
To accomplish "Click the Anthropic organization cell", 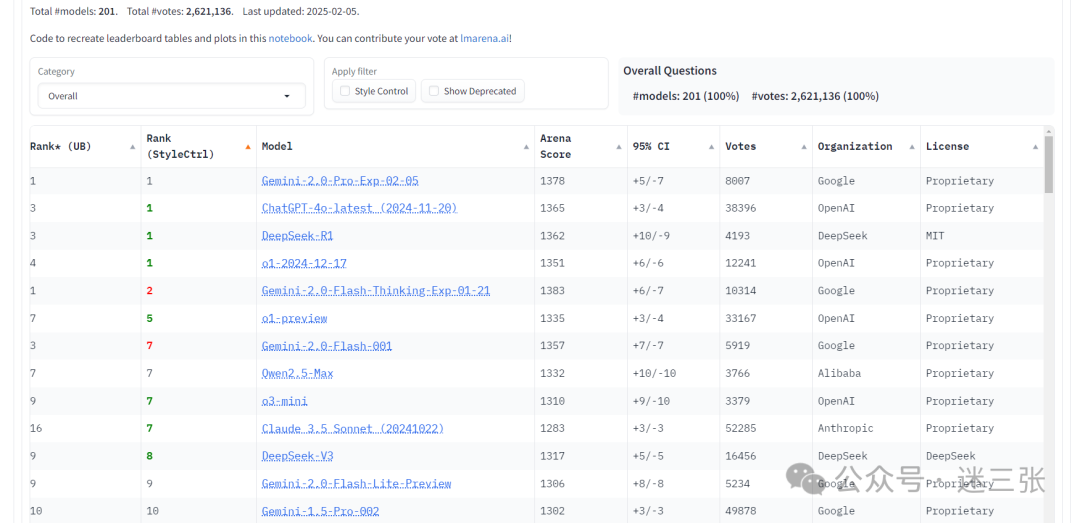I will pos(845,429).
